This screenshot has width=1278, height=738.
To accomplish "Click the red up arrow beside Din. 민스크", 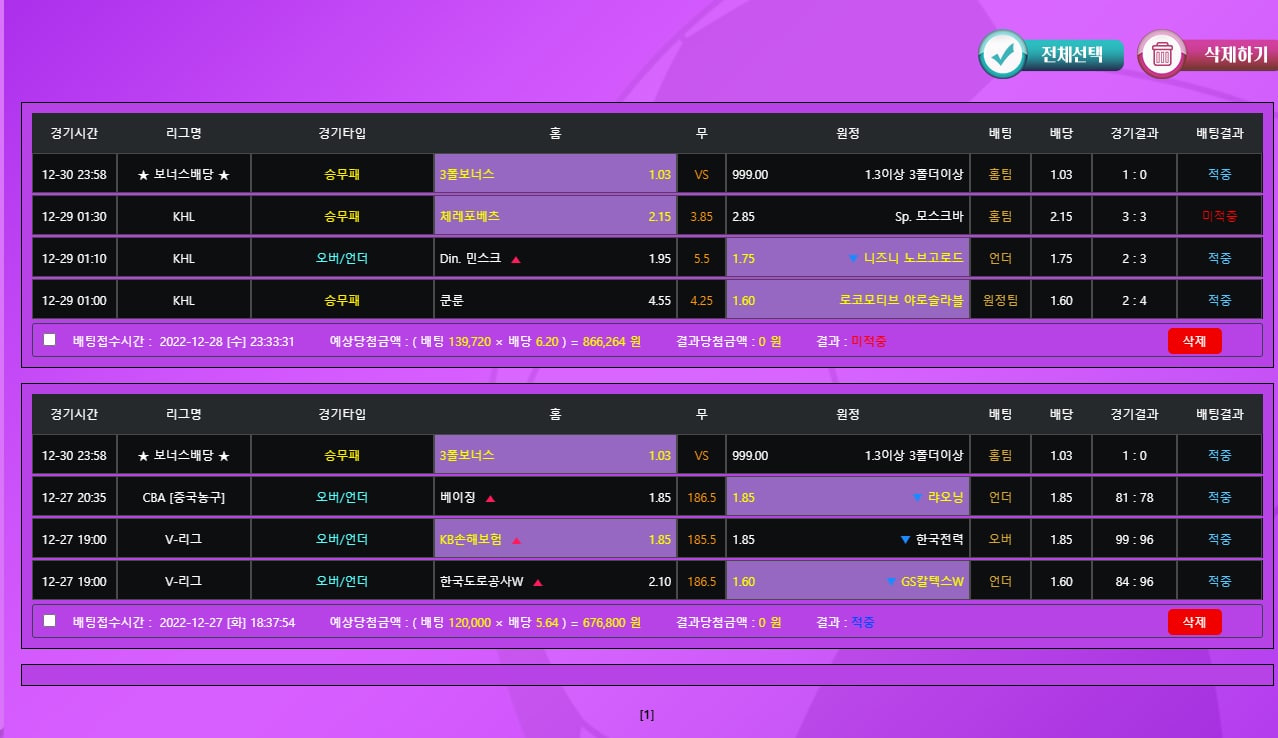I will pyautogui.click(x=516, y=259).
